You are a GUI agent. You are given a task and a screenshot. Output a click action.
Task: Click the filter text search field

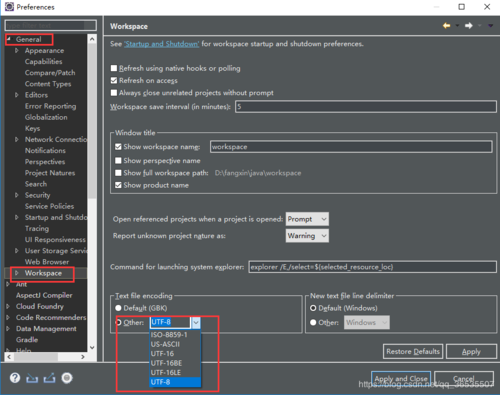(x=51, y=25)
